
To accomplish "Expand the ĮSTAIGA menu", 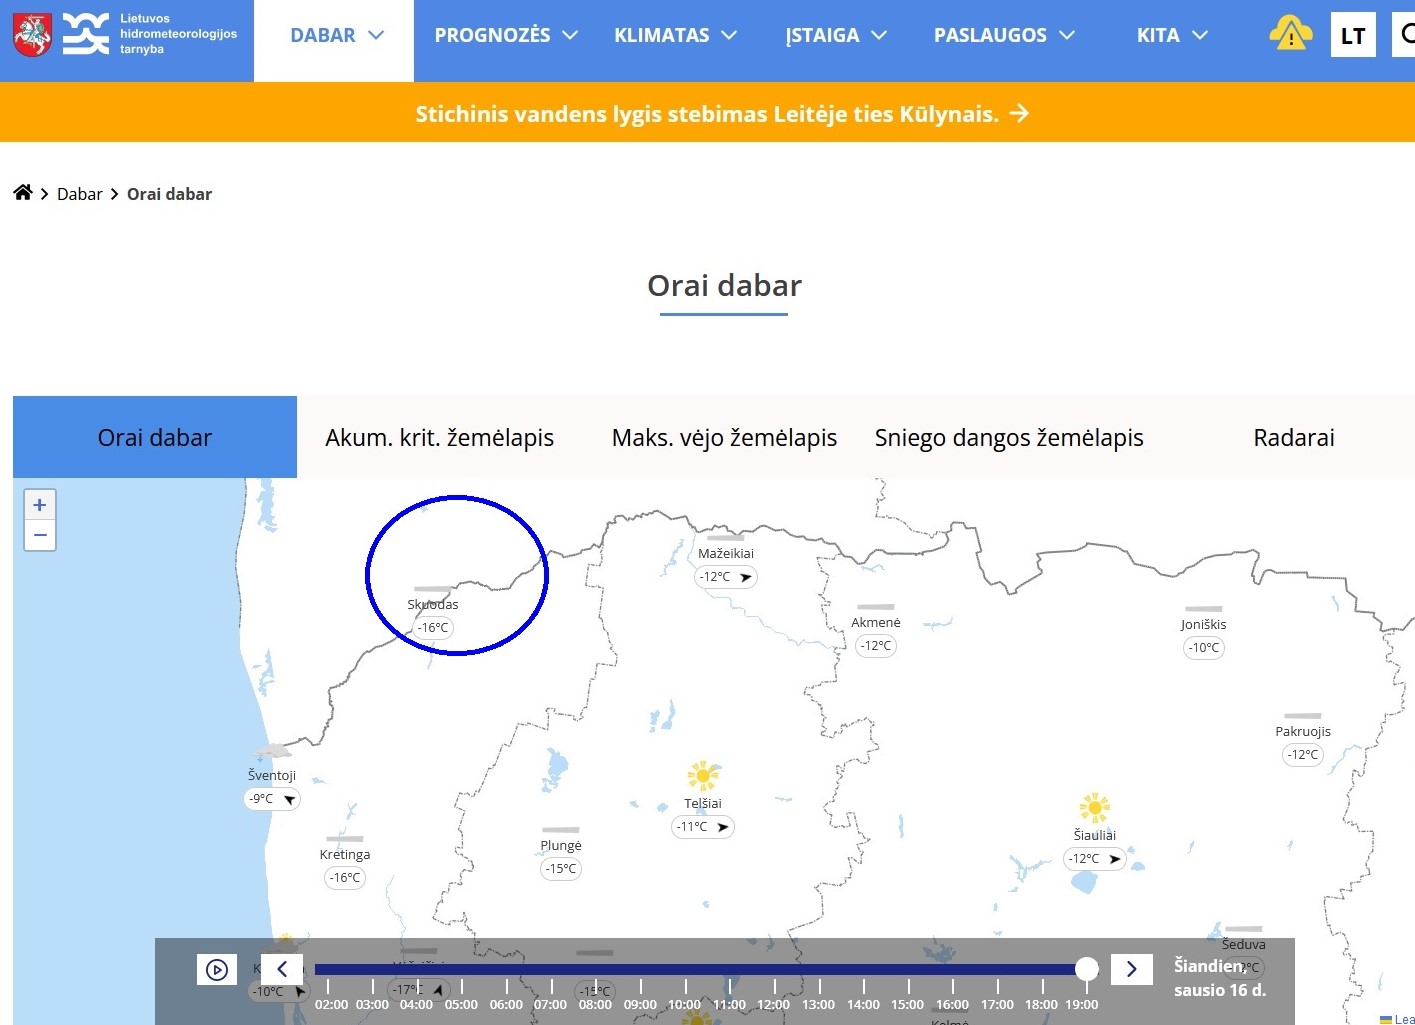I will coord(836,35).
